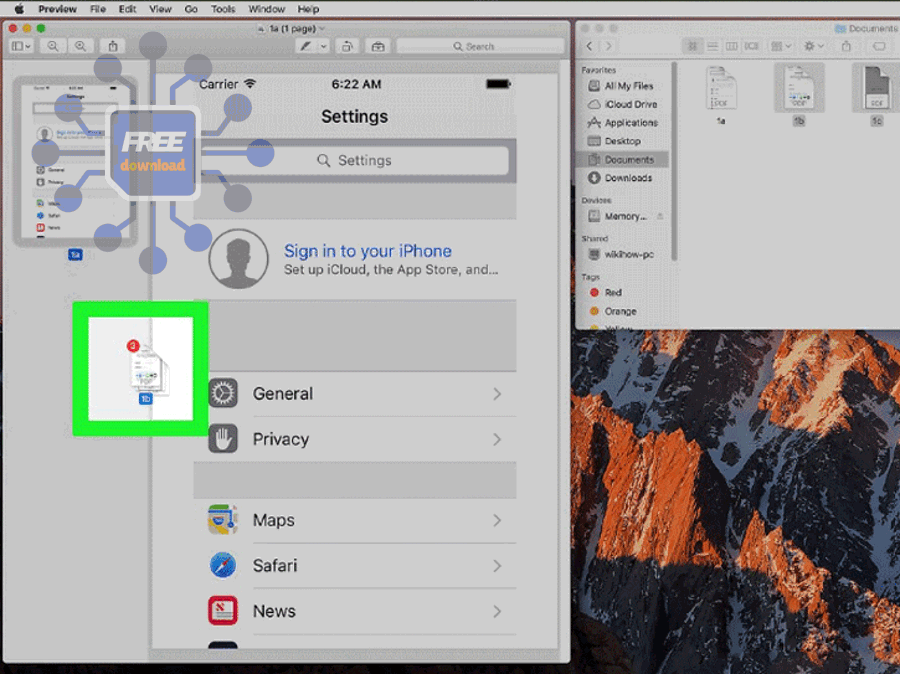Open the Preview application menu
Image resolution: width=900 pixels, height=674 pixels.
[x=57, y=9]
